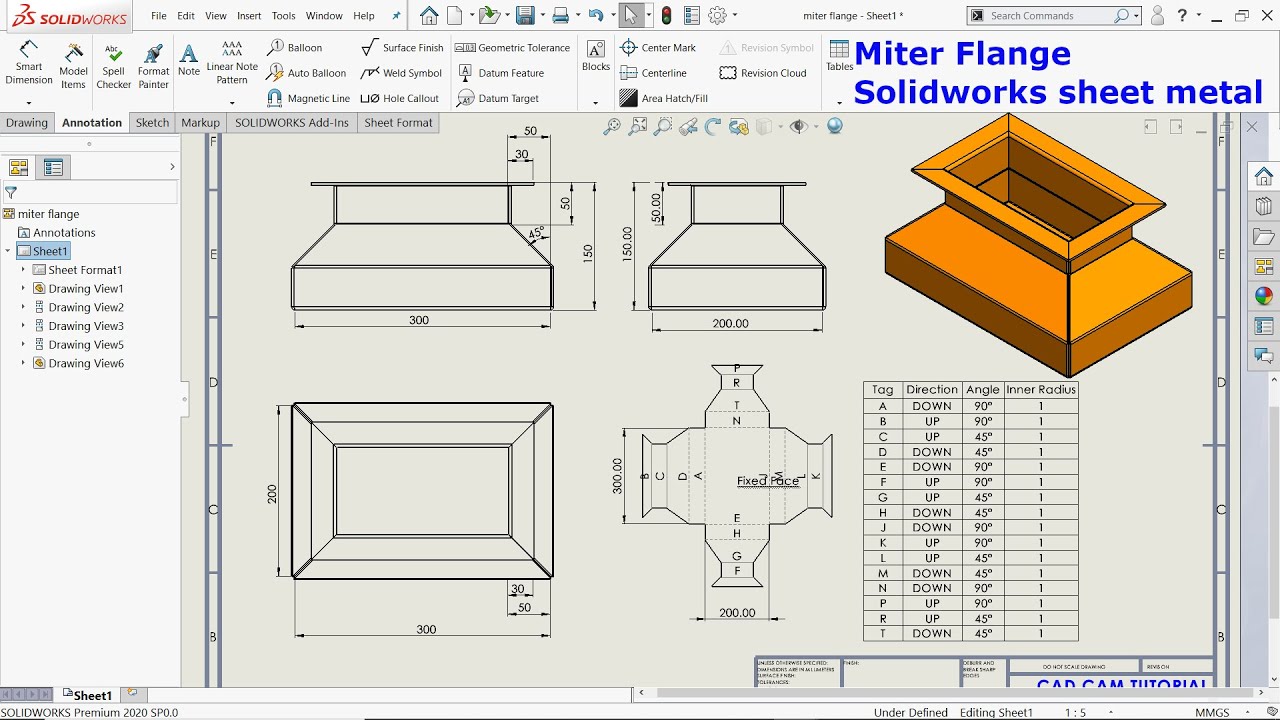The image size is (1280, 720).
Task: Switch to the Markup tab
Action: 200,123
